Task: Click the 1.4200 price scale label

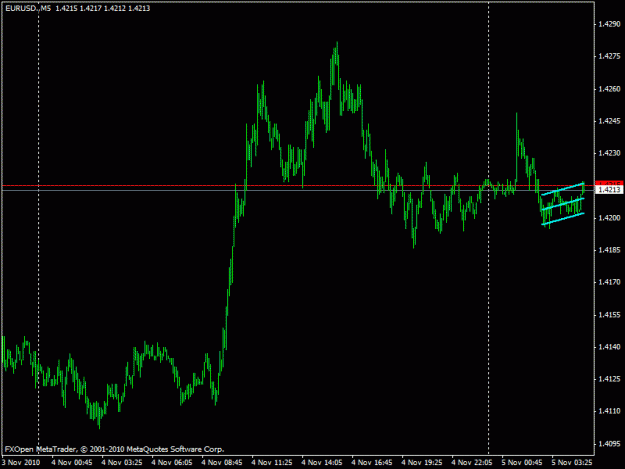Action: (609, 218)
